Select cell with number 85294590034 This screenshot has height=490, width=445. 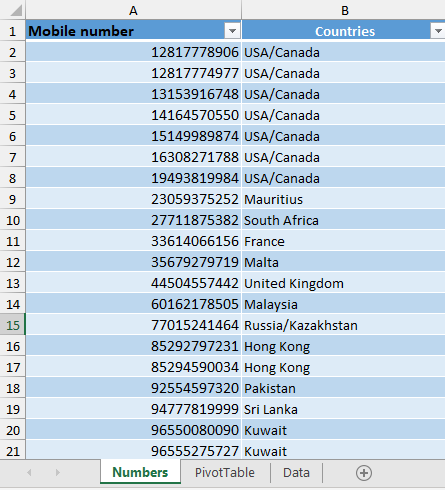tap(133, 367)
